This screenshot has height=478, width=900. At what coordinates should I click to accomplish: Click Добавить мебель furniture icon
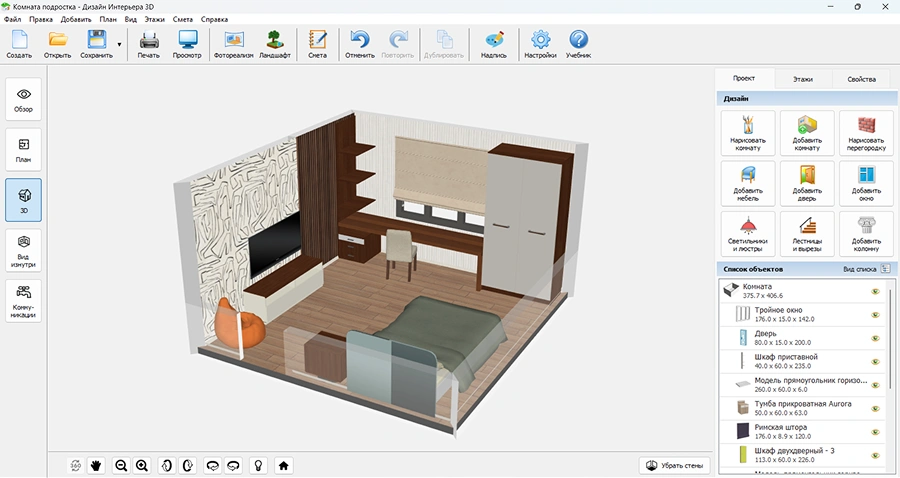748,182
